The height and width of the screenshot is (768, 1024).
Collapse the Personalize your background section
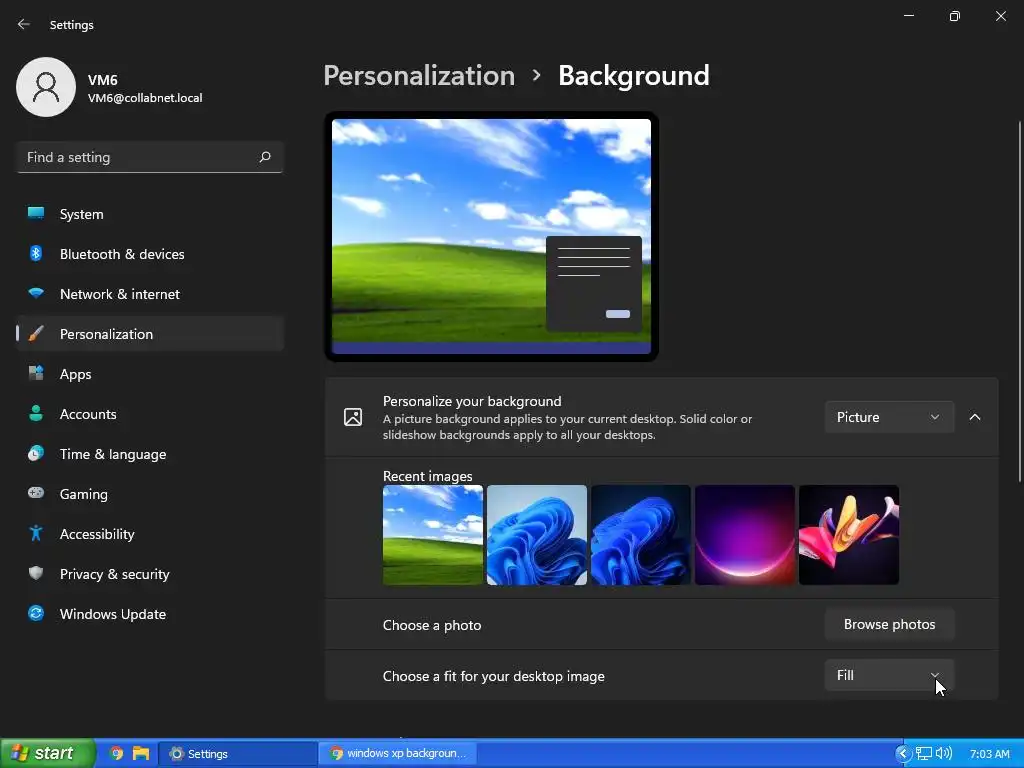point(974,417)
